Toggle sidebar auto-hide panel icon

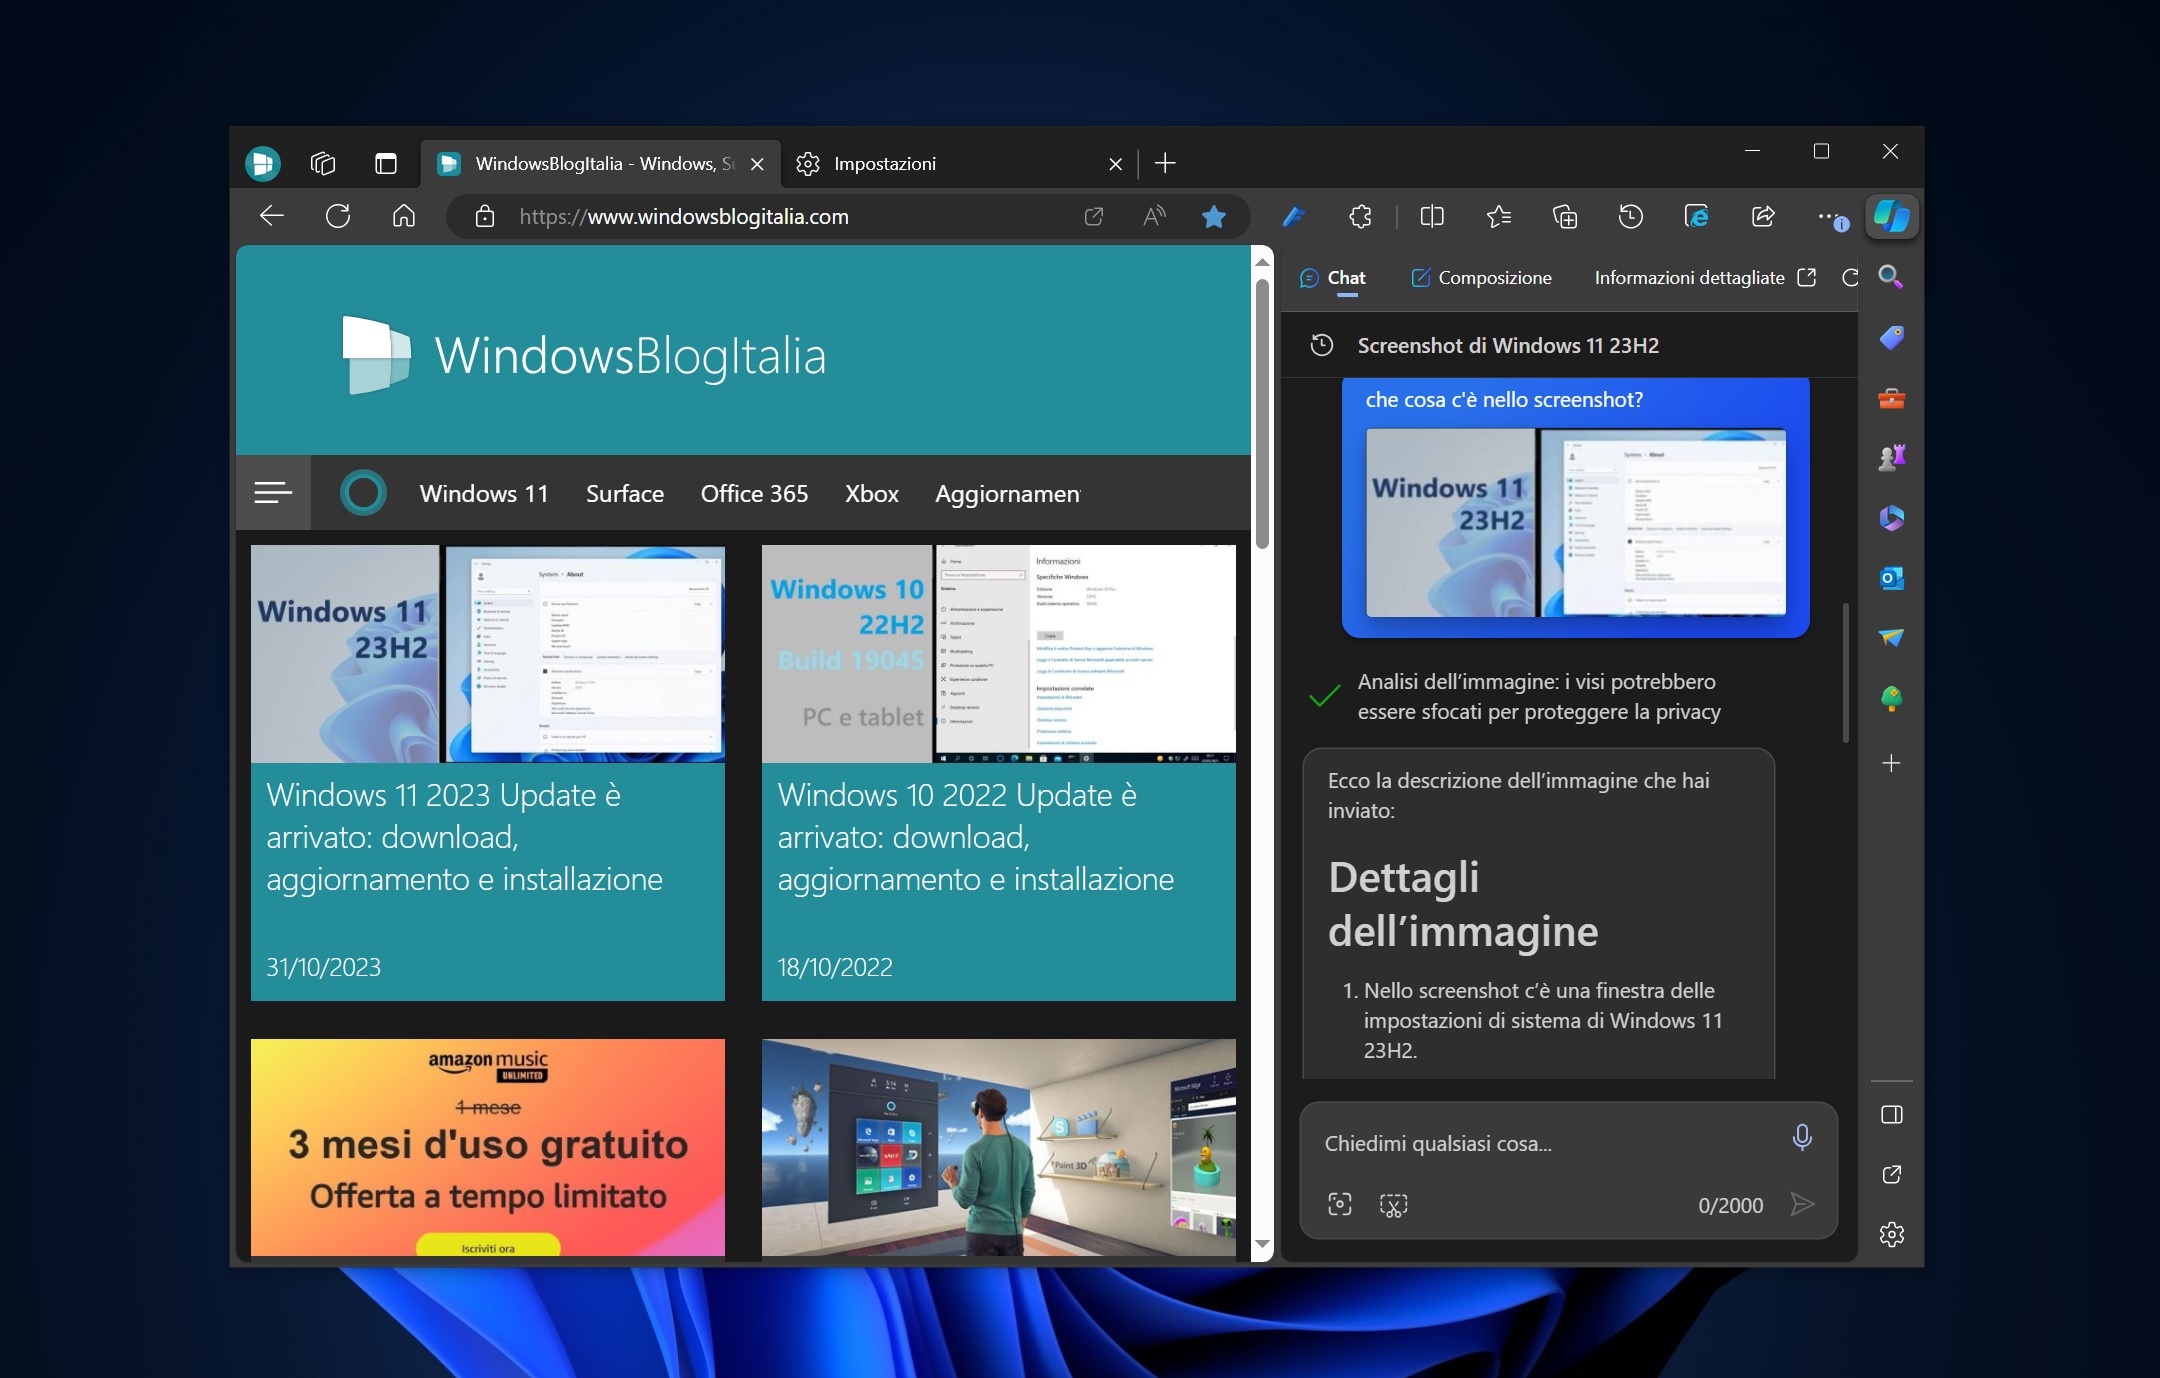[1891, 1114]
